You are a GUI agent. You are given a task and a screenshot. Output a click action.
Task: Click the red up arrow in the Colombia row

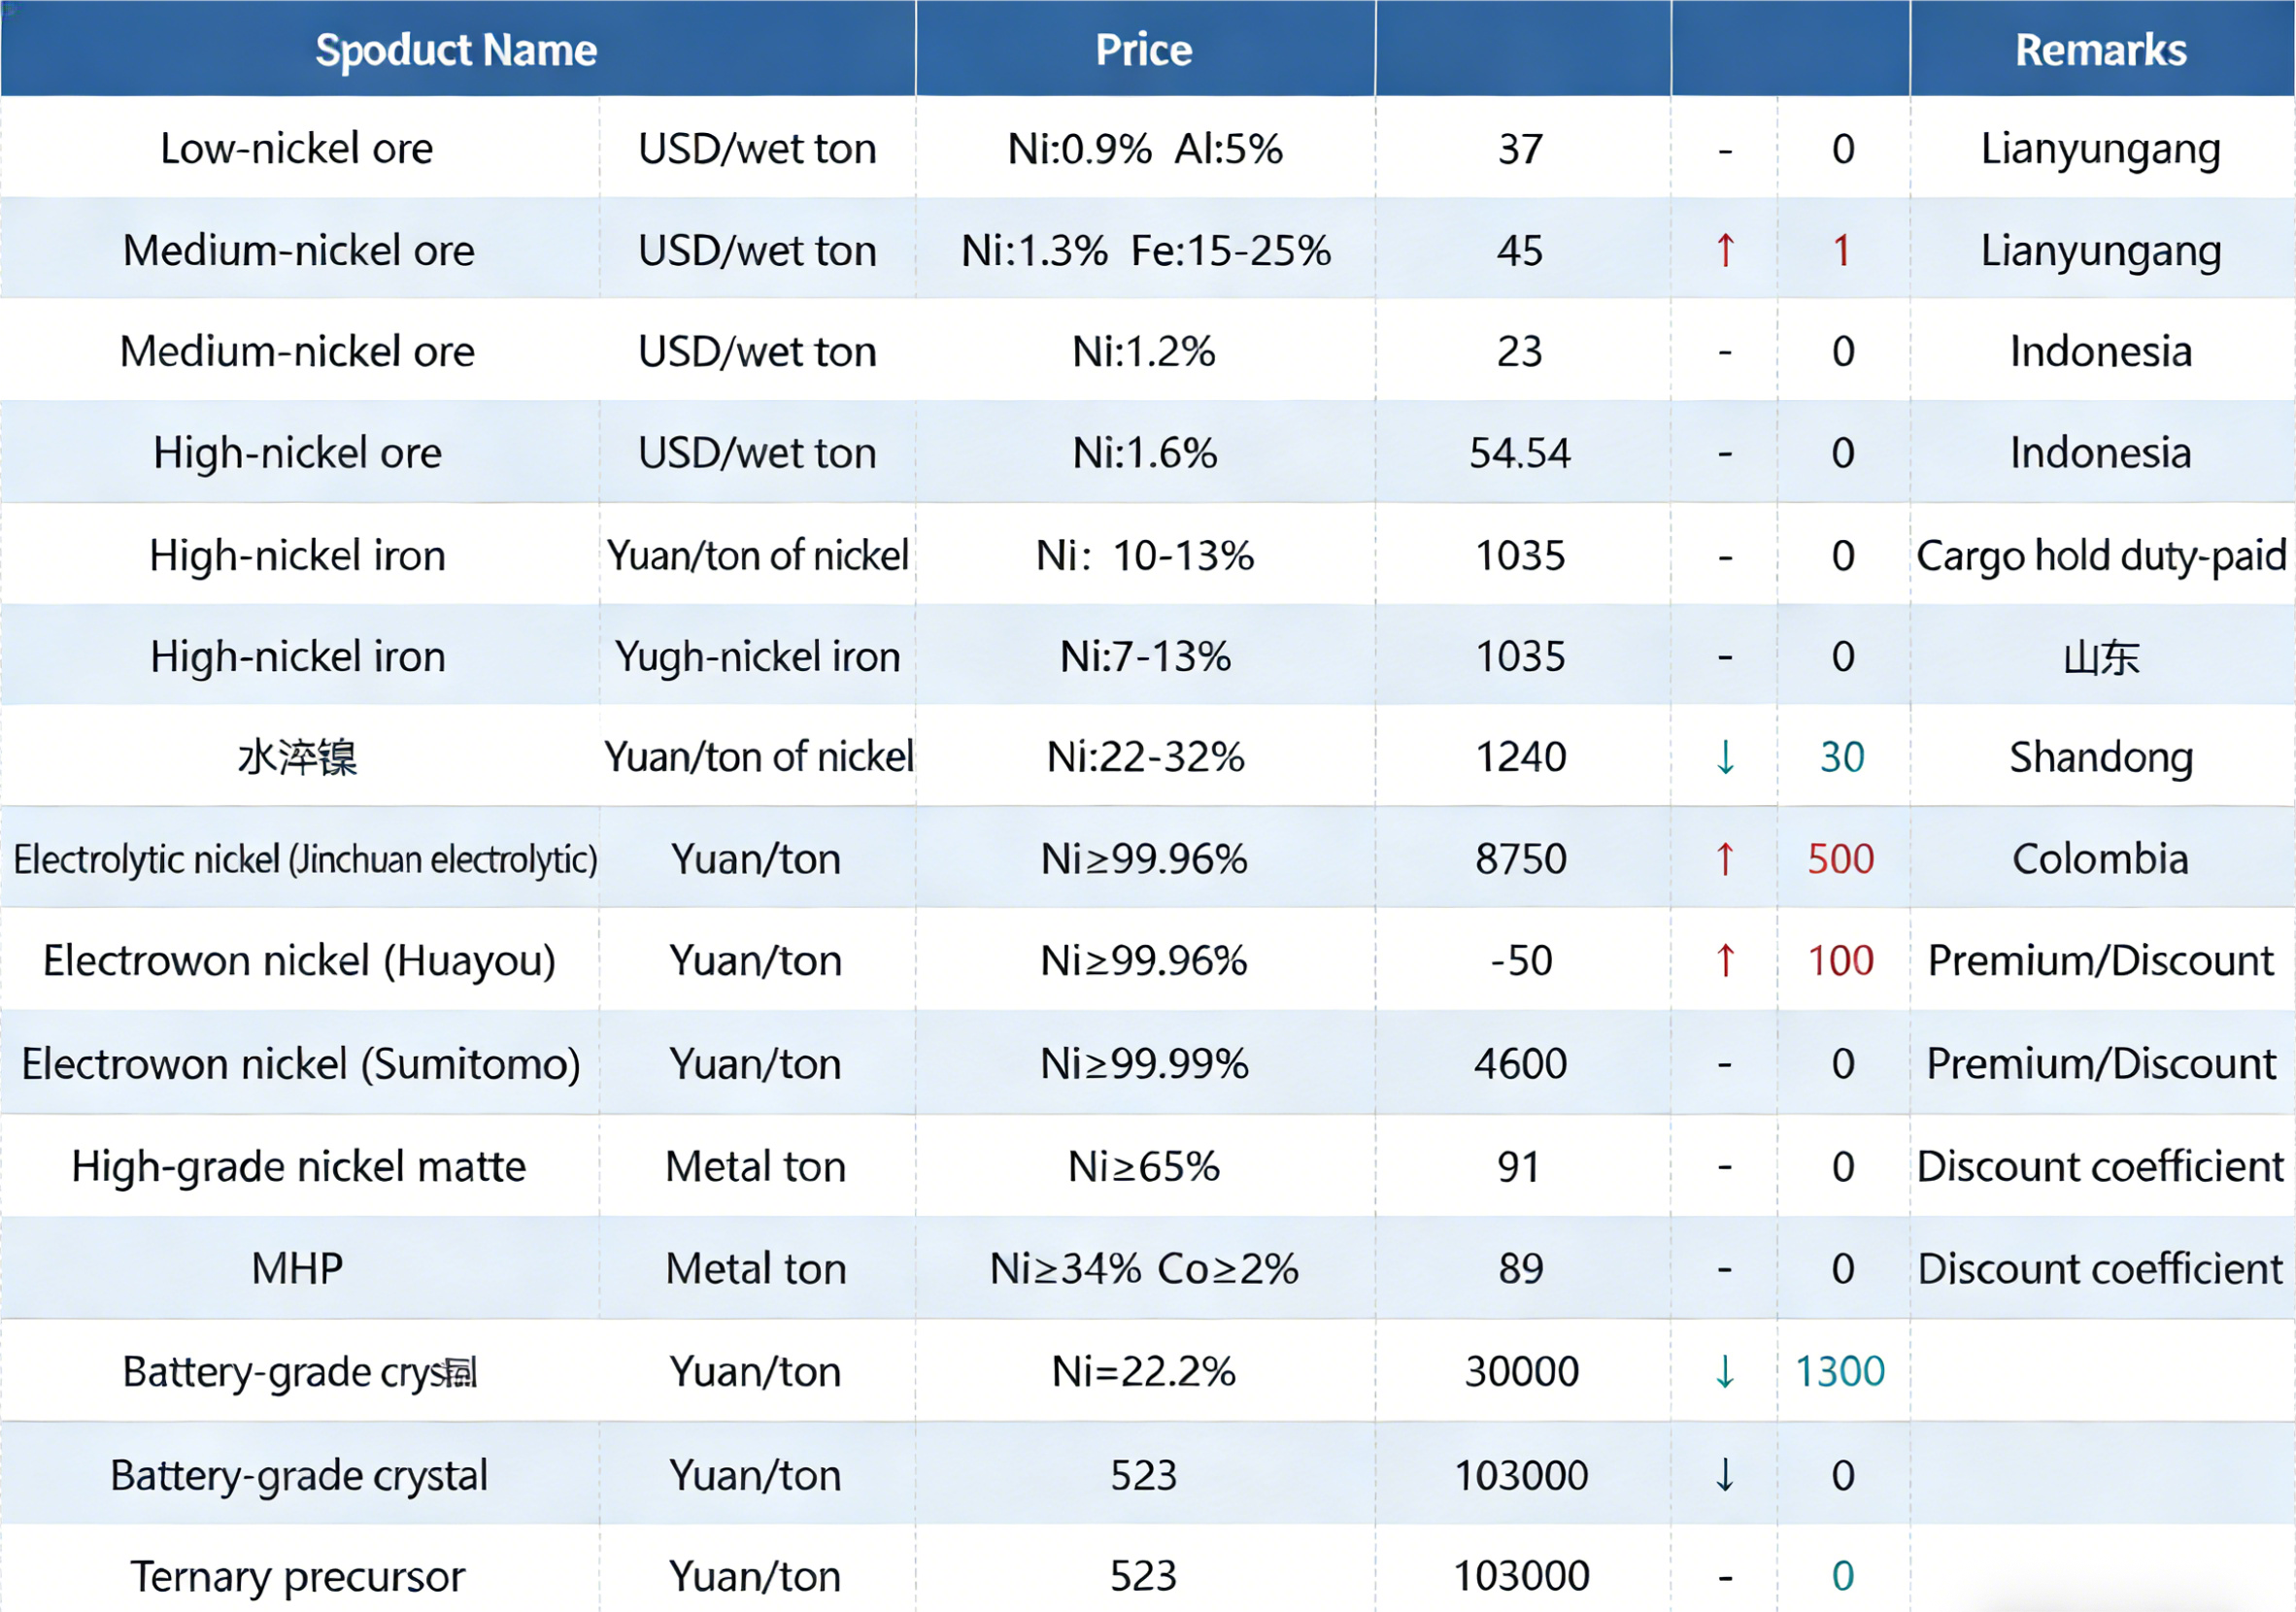(x=1725, y=859)
